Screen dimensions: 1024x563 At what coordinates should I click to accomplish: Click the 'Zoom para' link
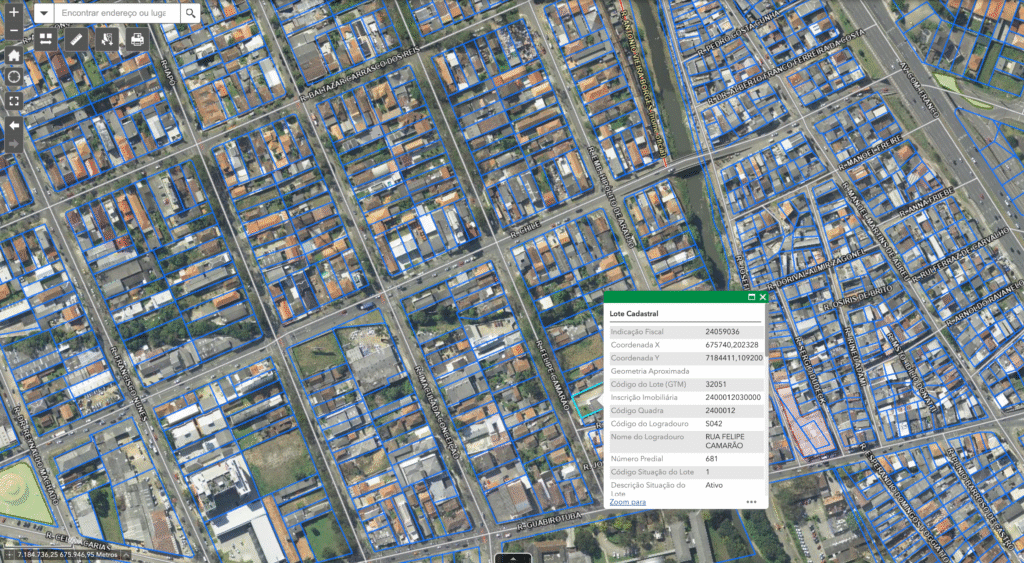coord(628,502)
